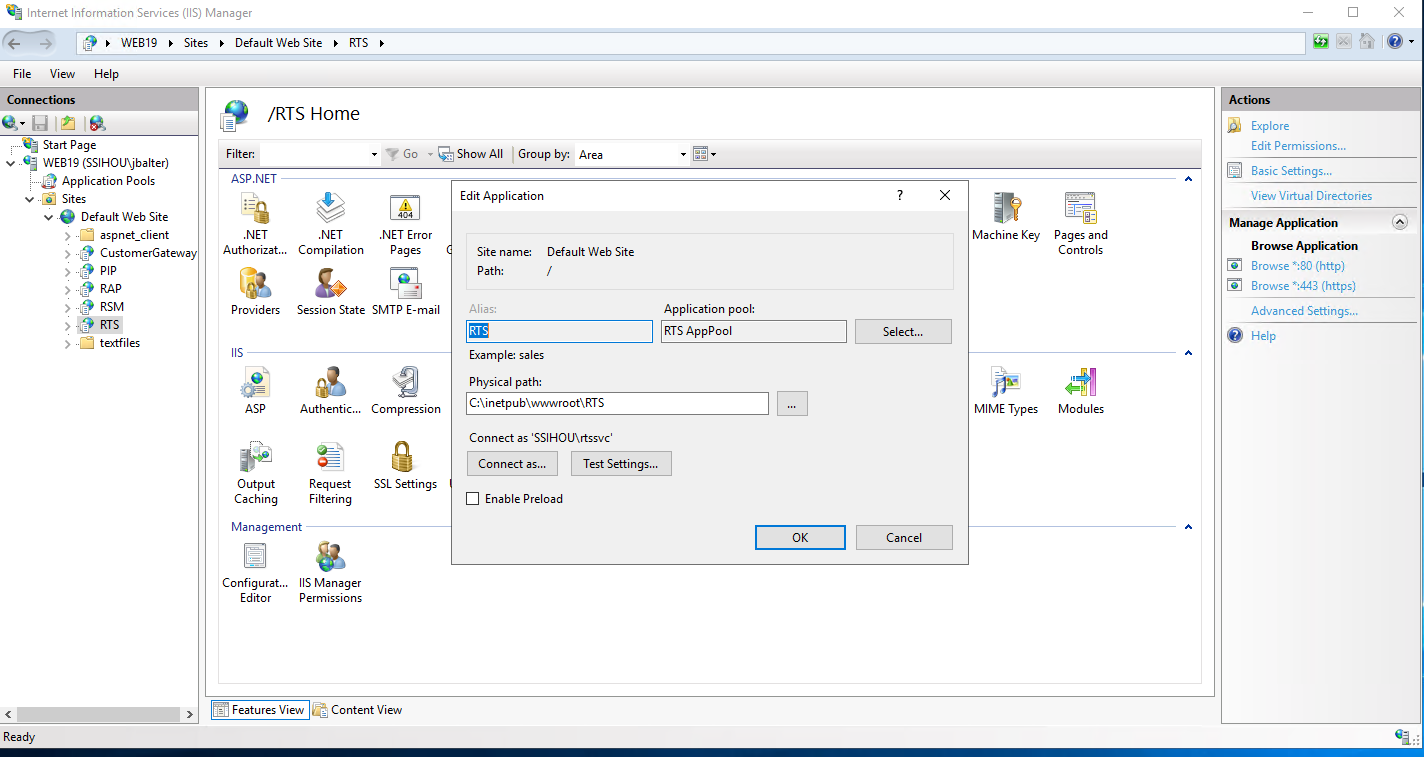The image size is (1424, 757).
Task: Click the Help icon in top toolbar
Action: pyautogui.click(x=1395, y=42)
